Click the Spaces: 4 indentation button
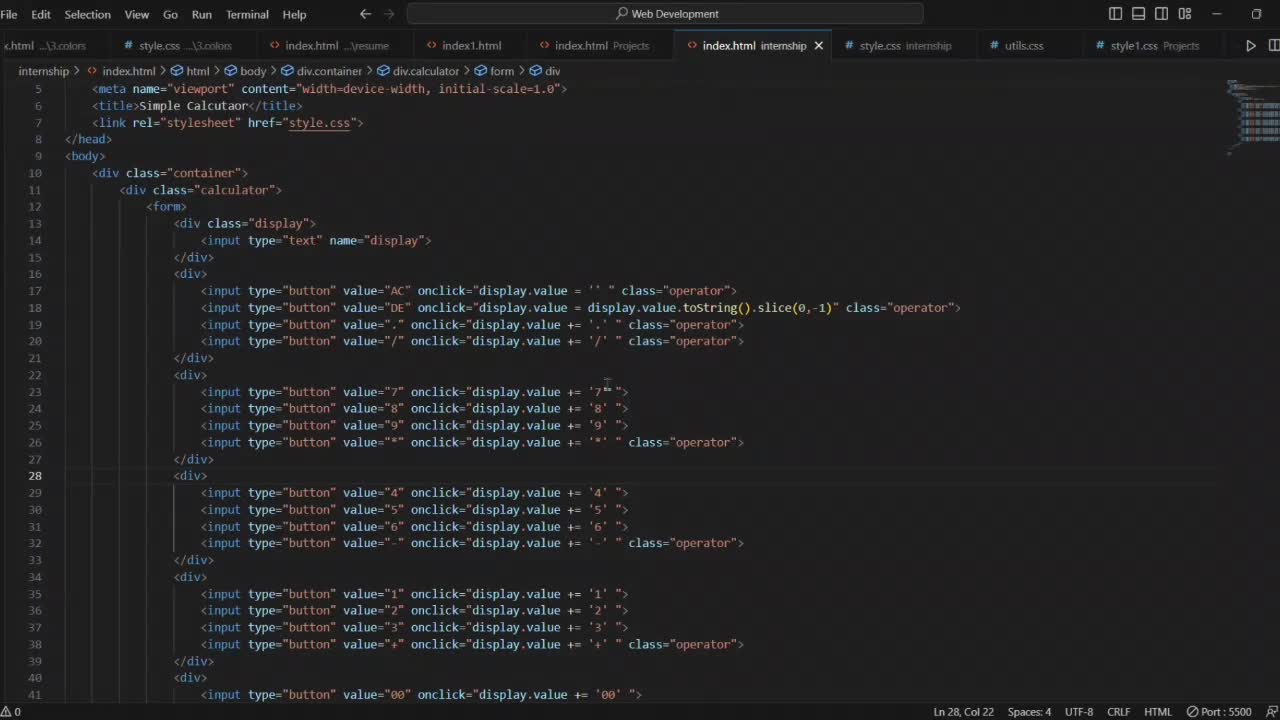 pos(1029,712)
